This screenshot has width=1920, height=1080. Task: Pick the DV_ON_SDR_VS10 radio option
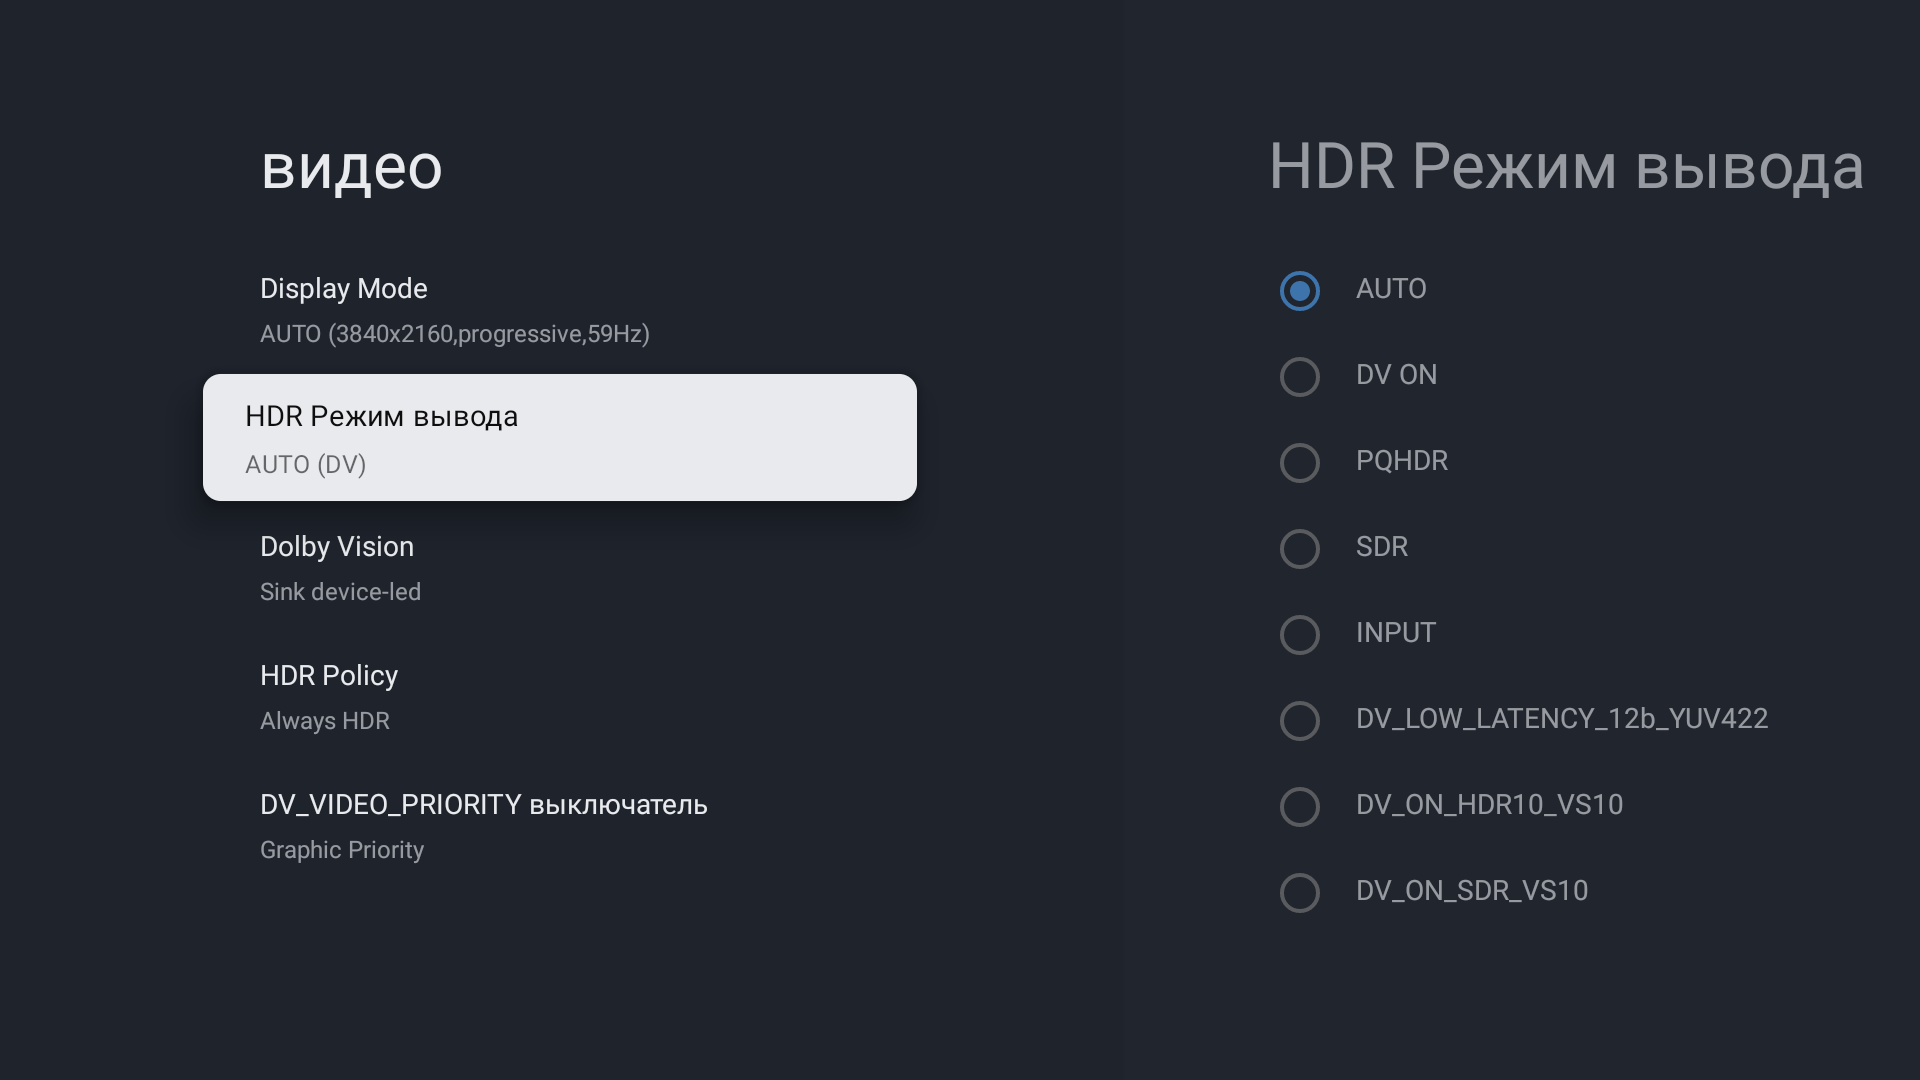pyautogui.click(x=1299, y=893)
